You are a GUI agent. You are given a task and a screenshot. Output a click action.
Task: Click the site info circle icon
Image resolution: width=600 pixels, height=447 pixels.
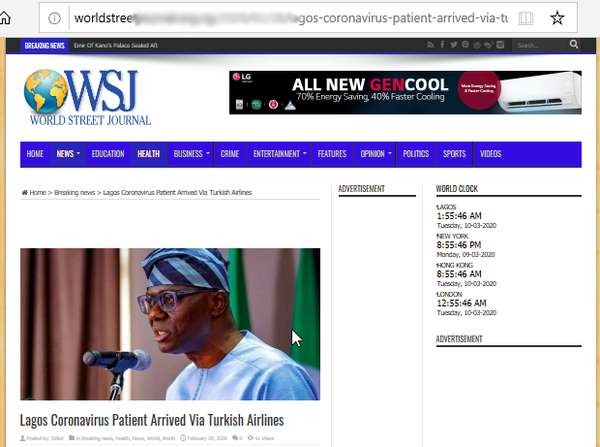click(x=54, y=18)
